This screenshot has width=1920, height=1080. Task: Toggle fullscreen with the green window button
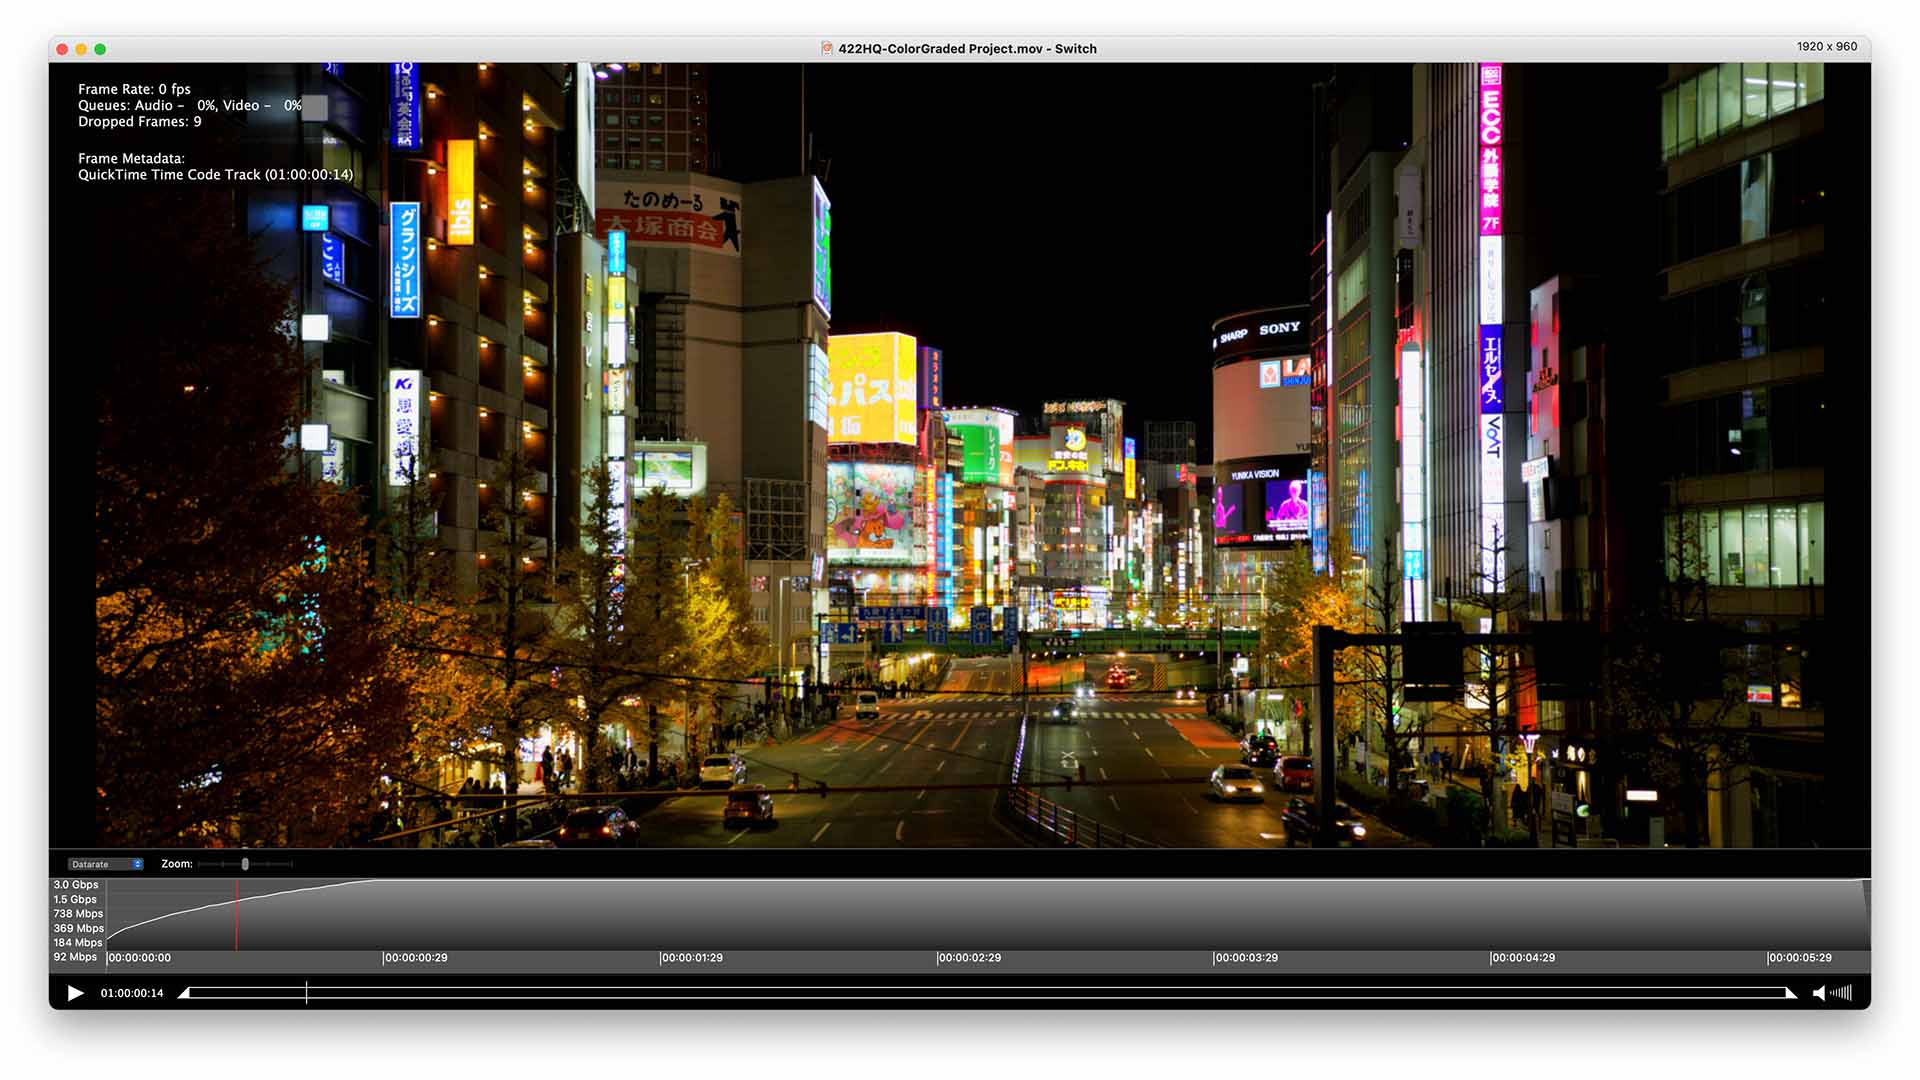click(98, 48)
